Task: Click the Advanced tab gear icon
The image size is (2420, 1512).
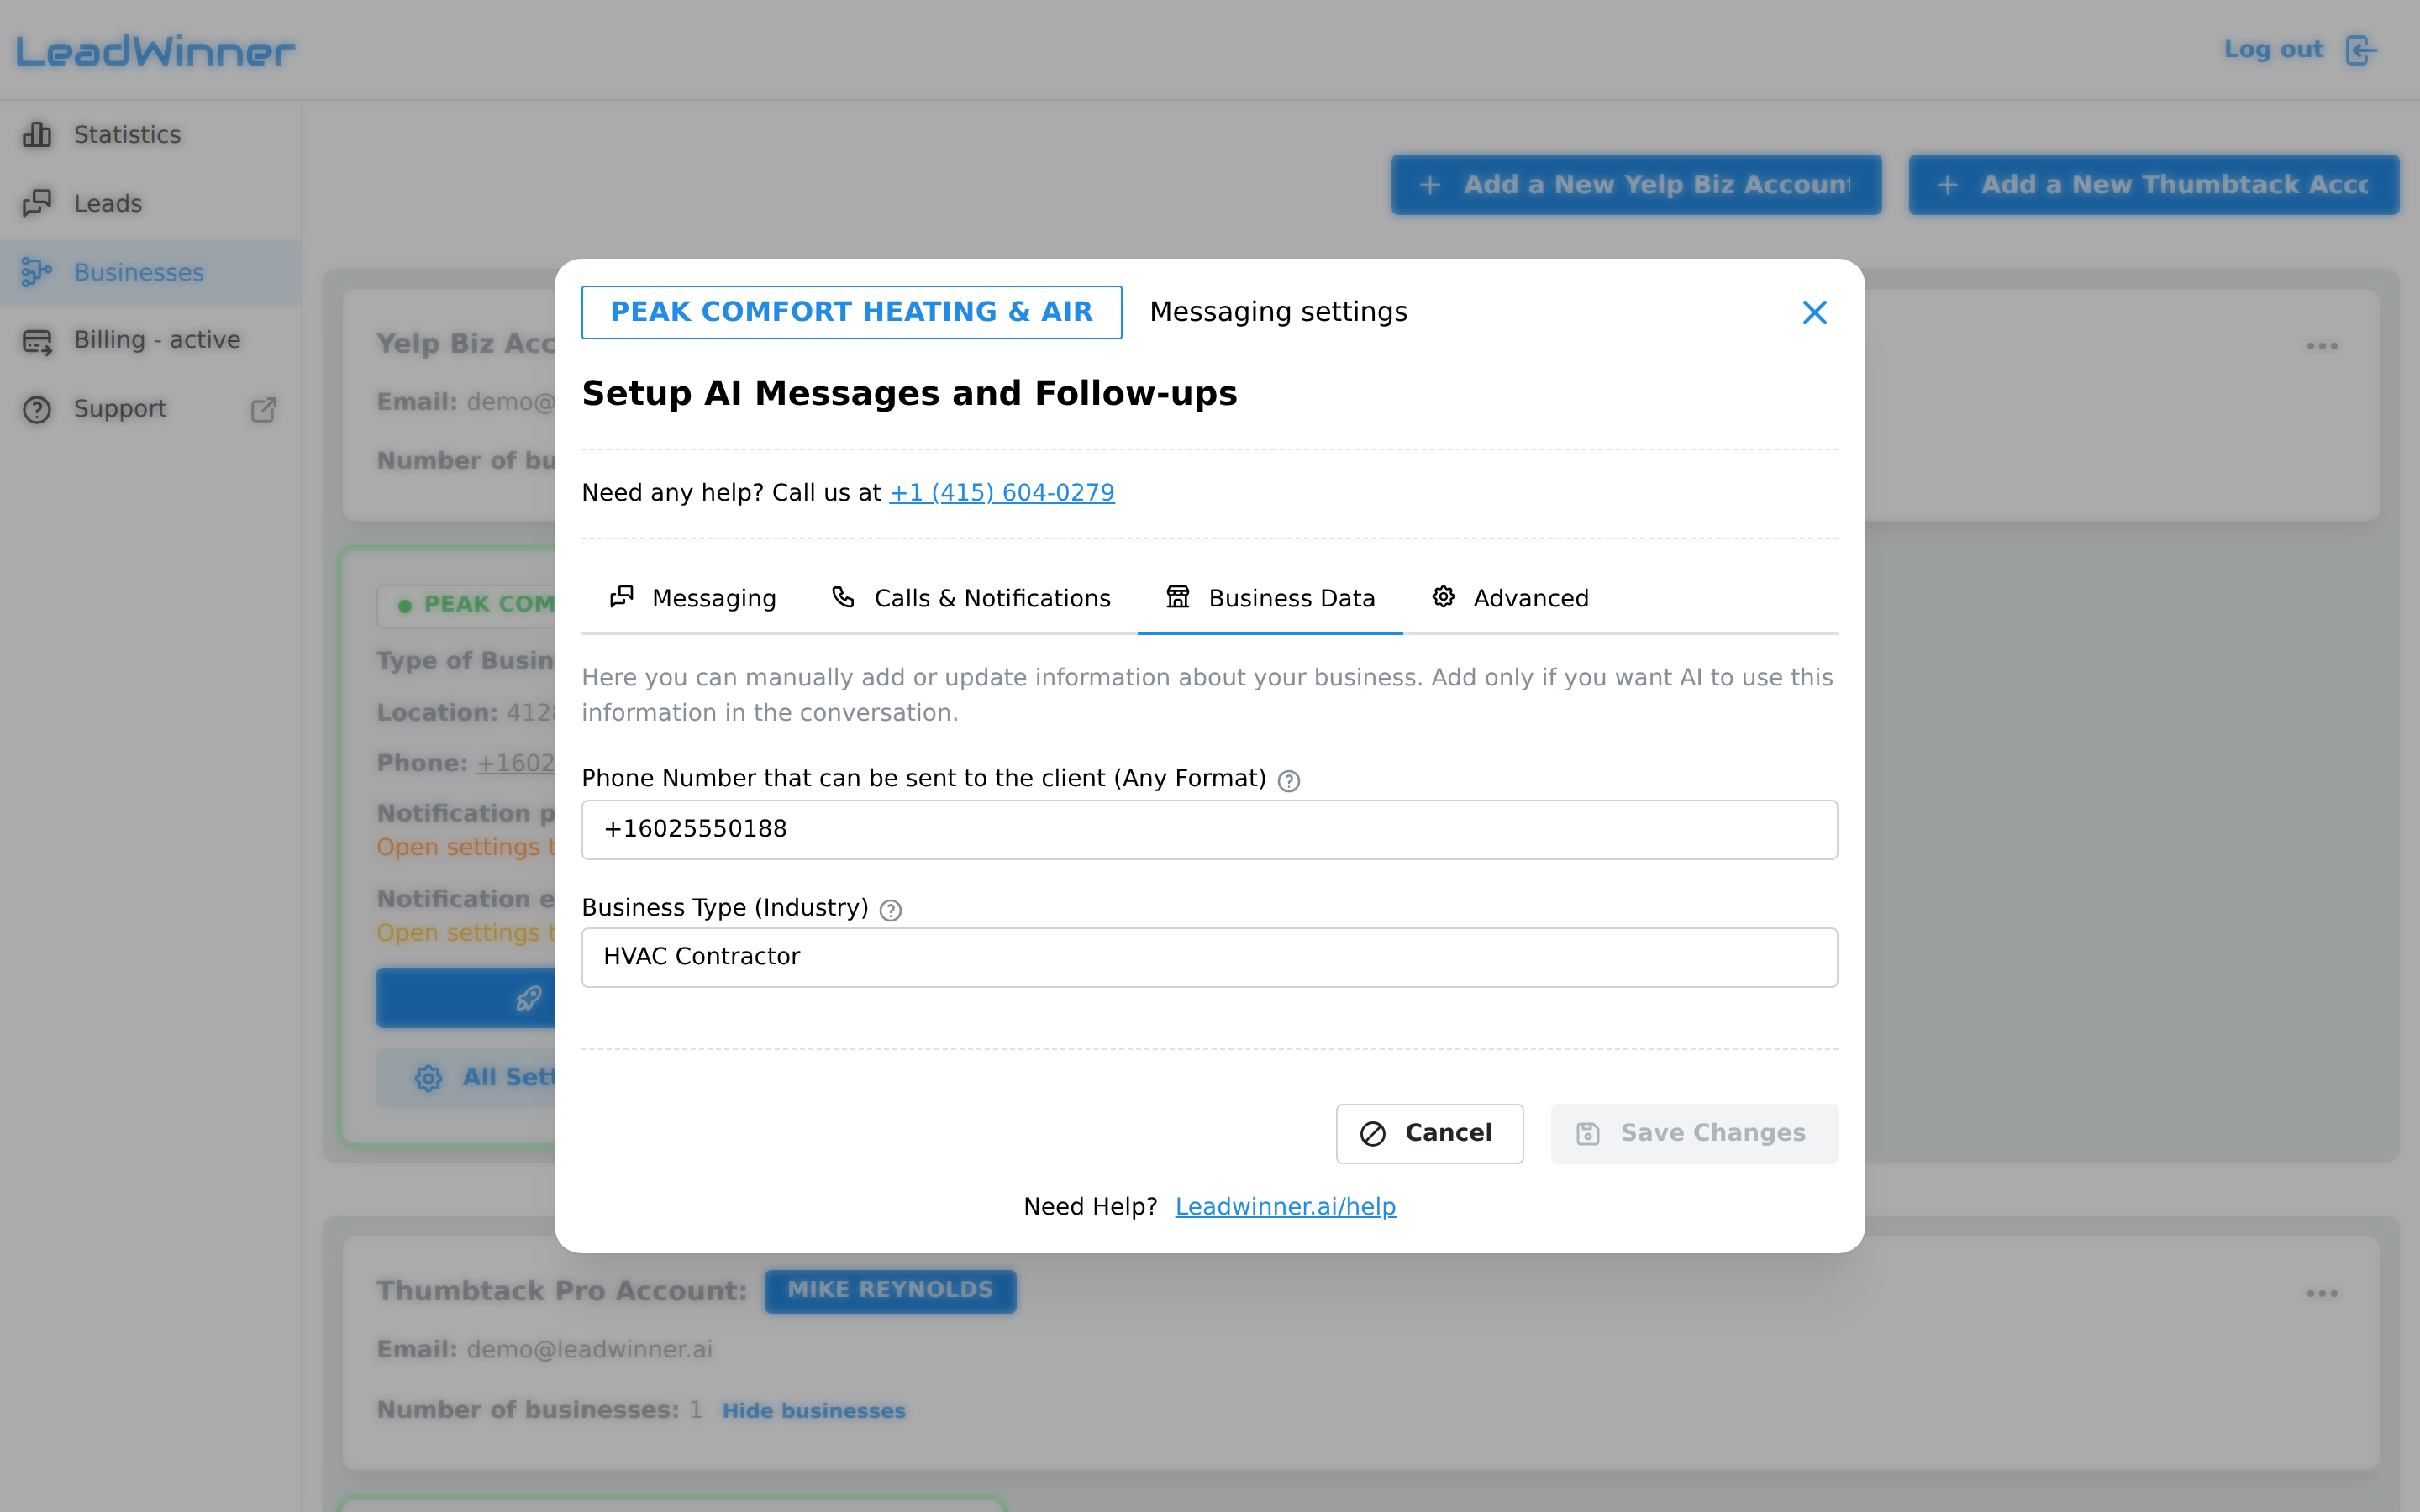Action: [1443, 597]
